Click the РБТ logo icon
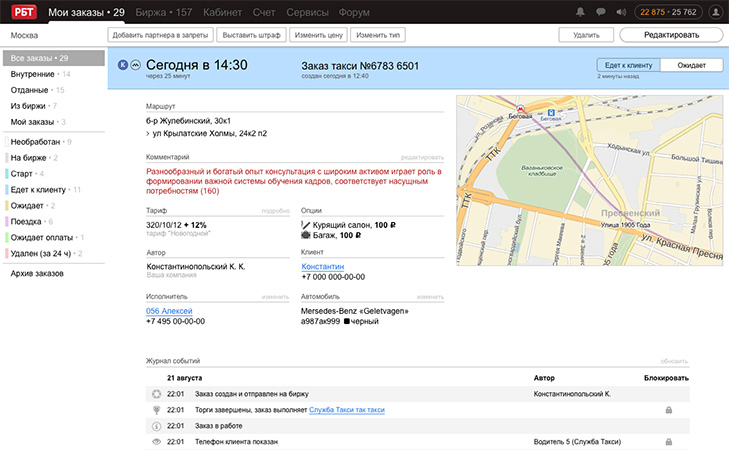The width and height of the screenshot is (729, 450). (x=24, y=12)
